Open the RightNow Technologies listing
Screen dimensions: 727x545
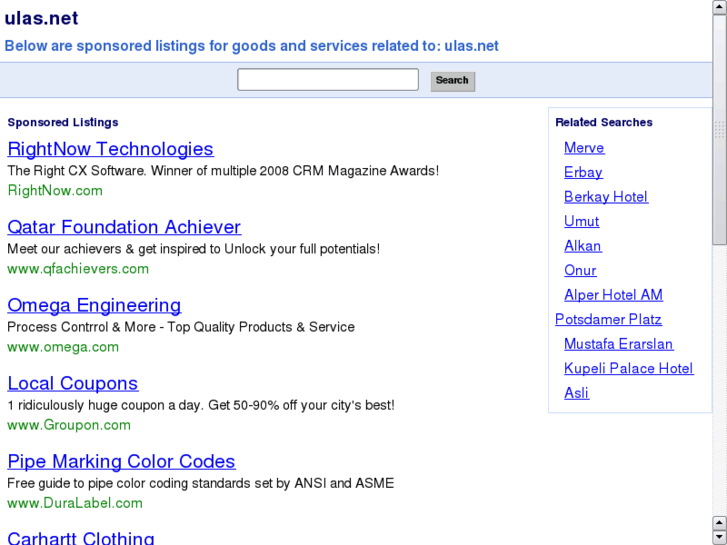[110, 149]
